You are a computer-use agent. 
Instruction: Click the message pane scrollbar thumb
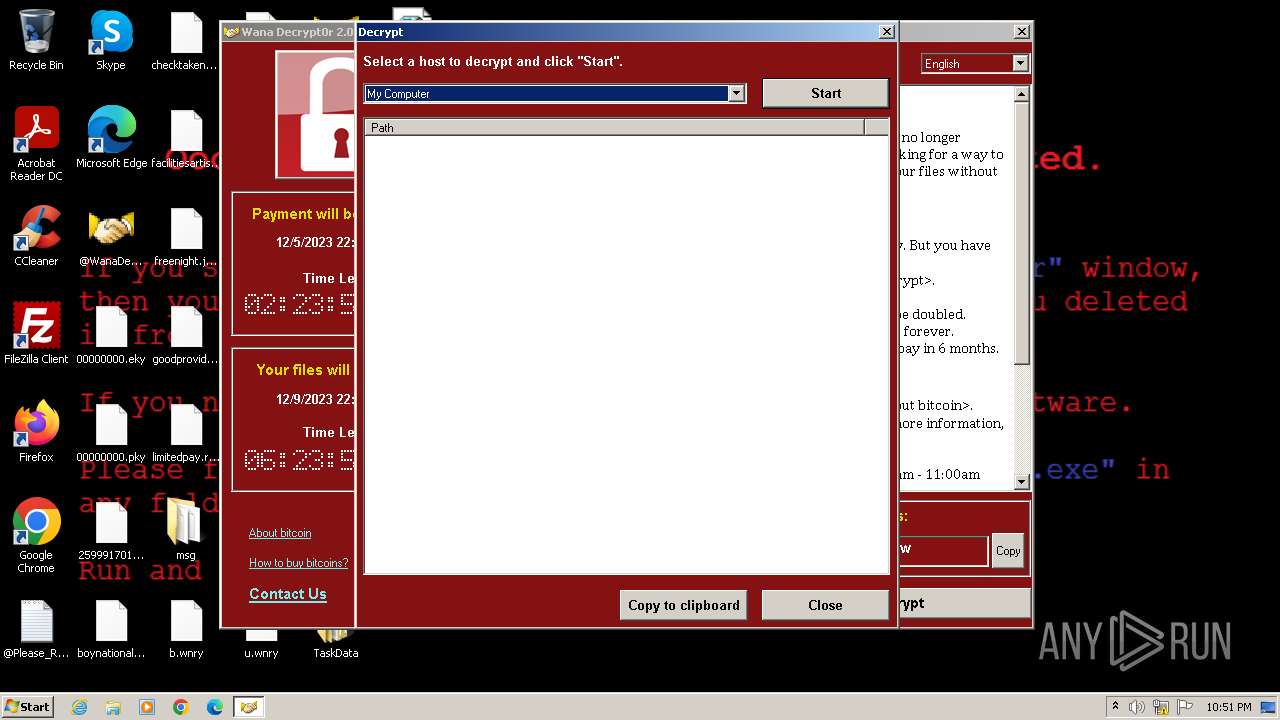[x=1021, y=233]
